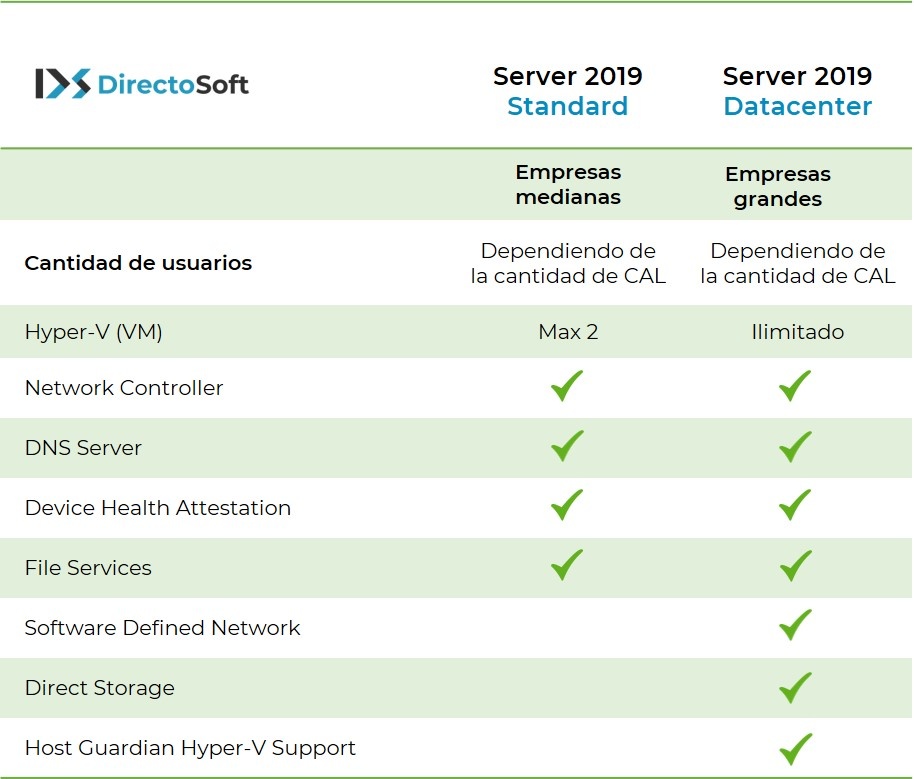Click the Device Health Attestation label
Screen dimensions: 914x779
[x=157, y=508]
